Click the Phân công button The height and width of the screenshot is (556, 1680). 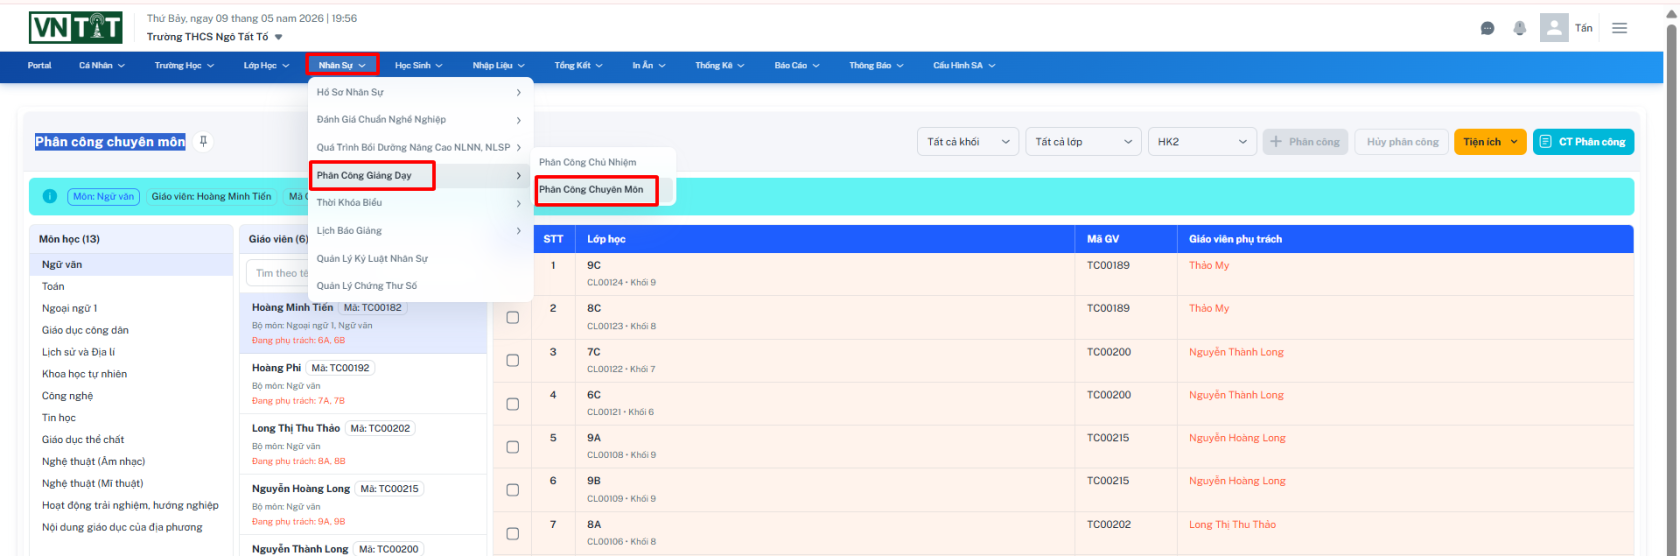click(x=1305, y=142)
